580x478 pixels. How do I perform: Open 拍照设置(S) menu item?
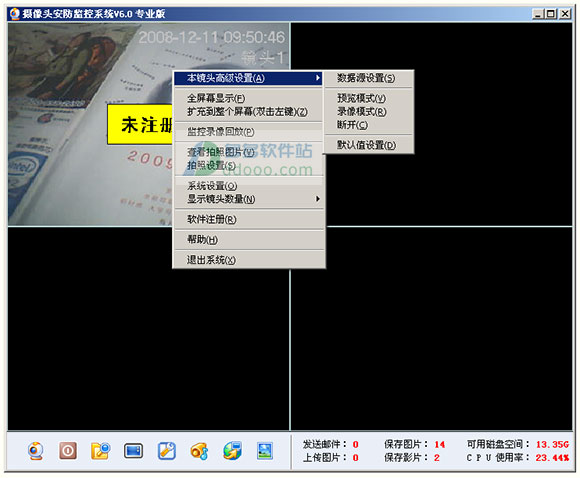coord(249,165)
